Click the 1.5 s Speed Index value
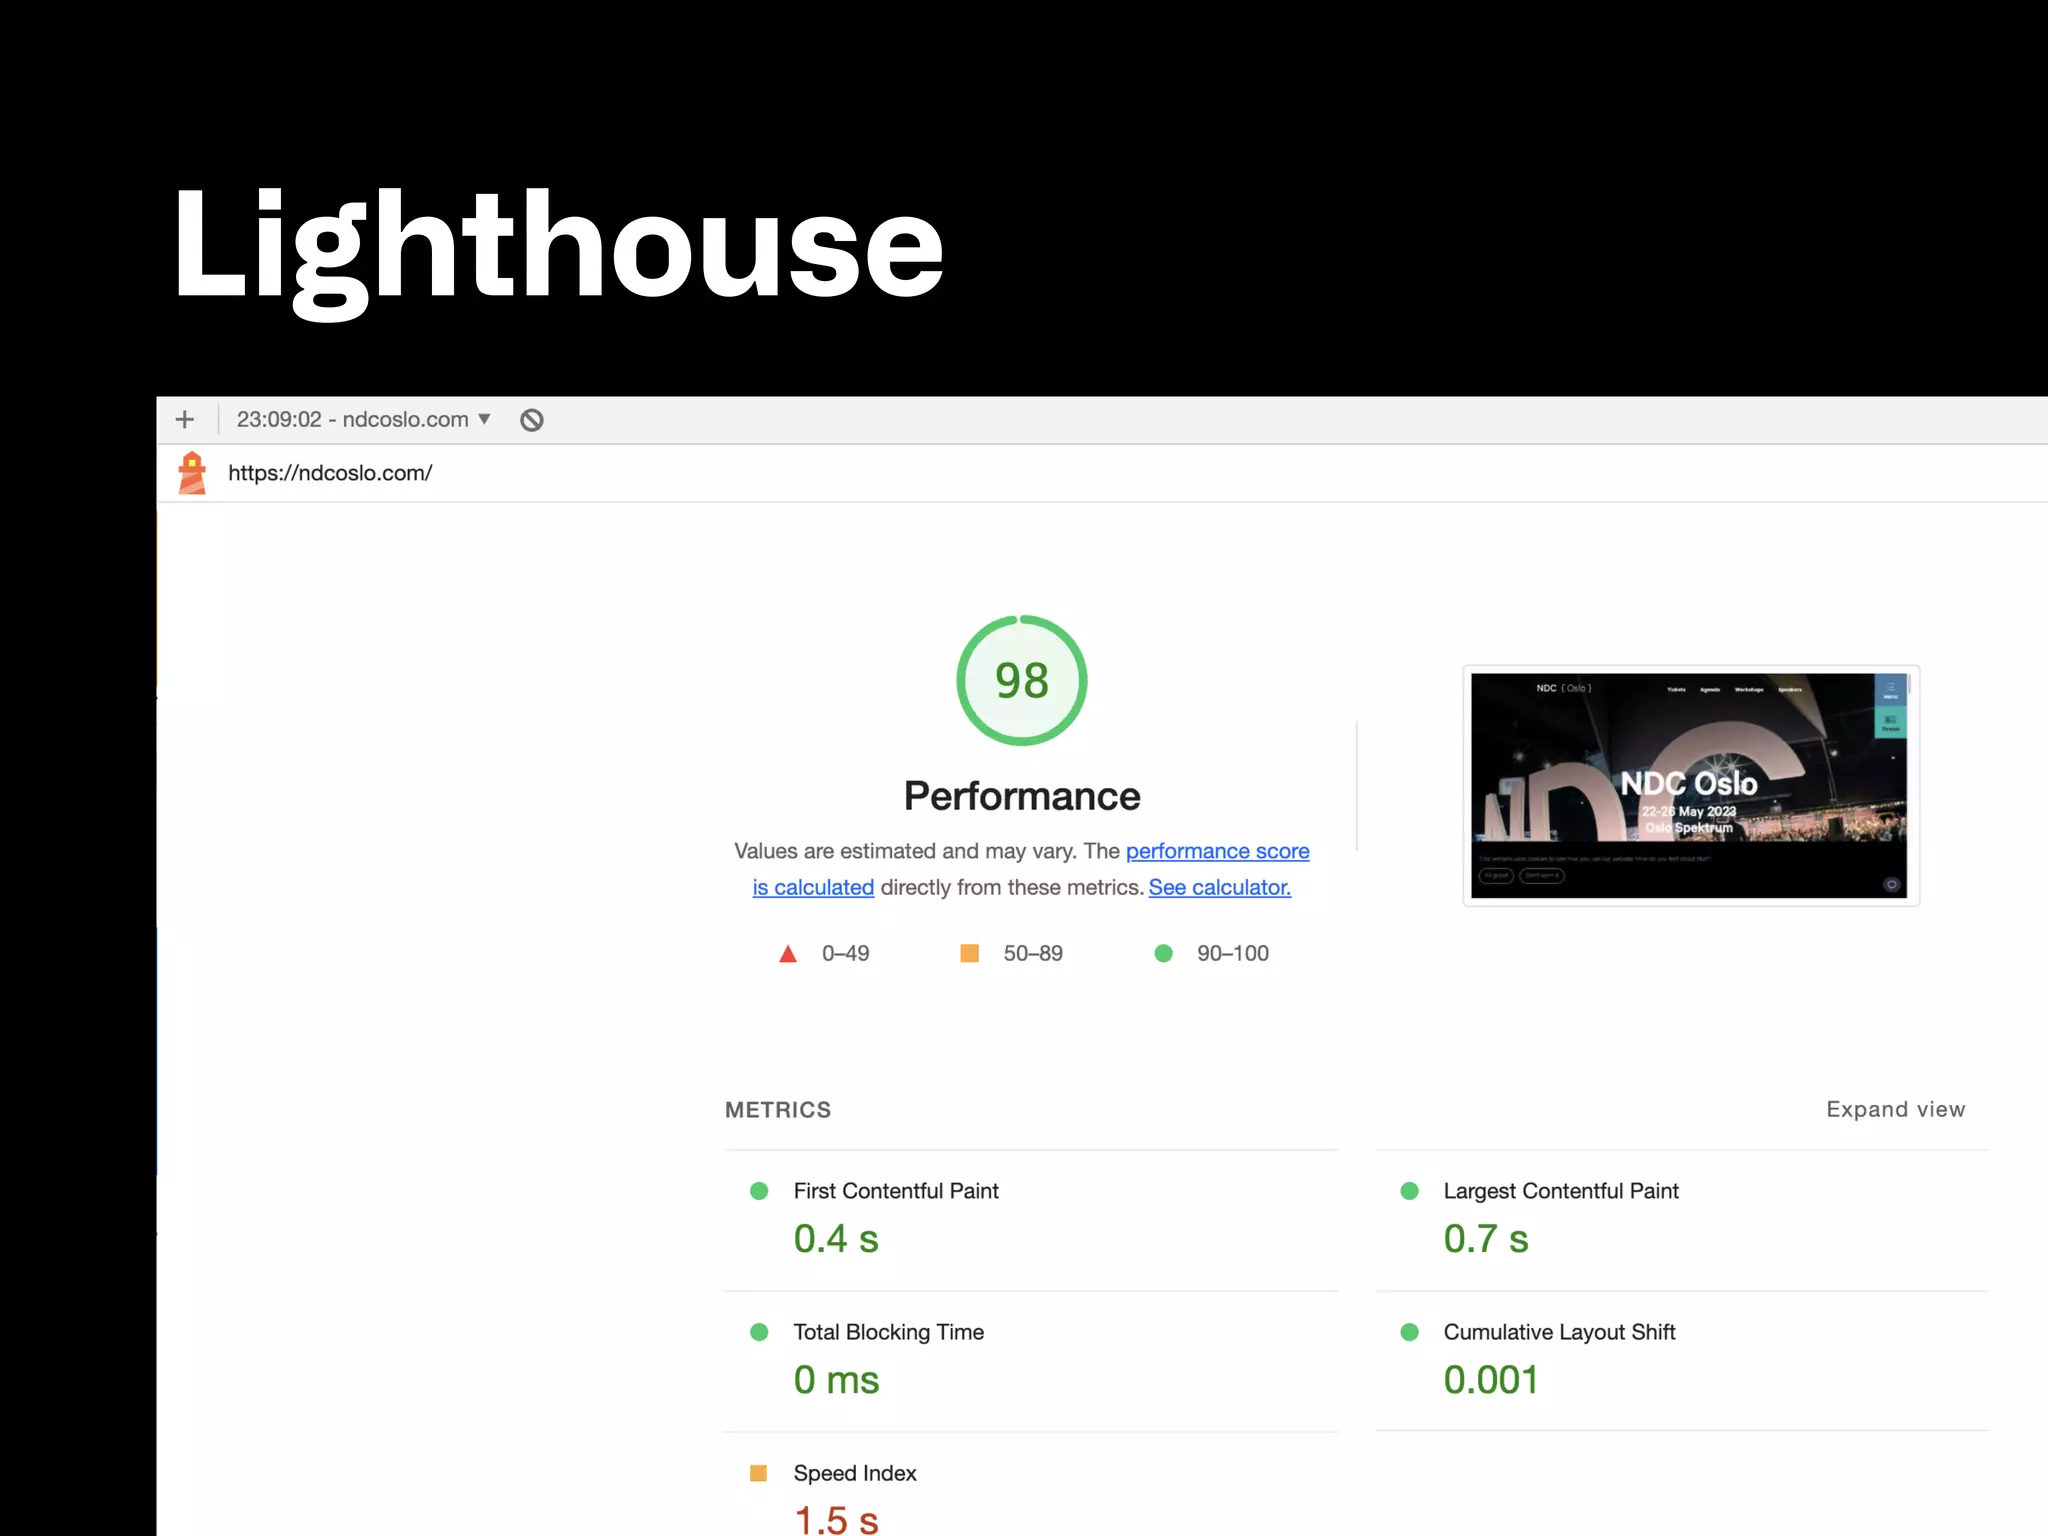Viewport: 2048px width, 1536px height. 836,1520
